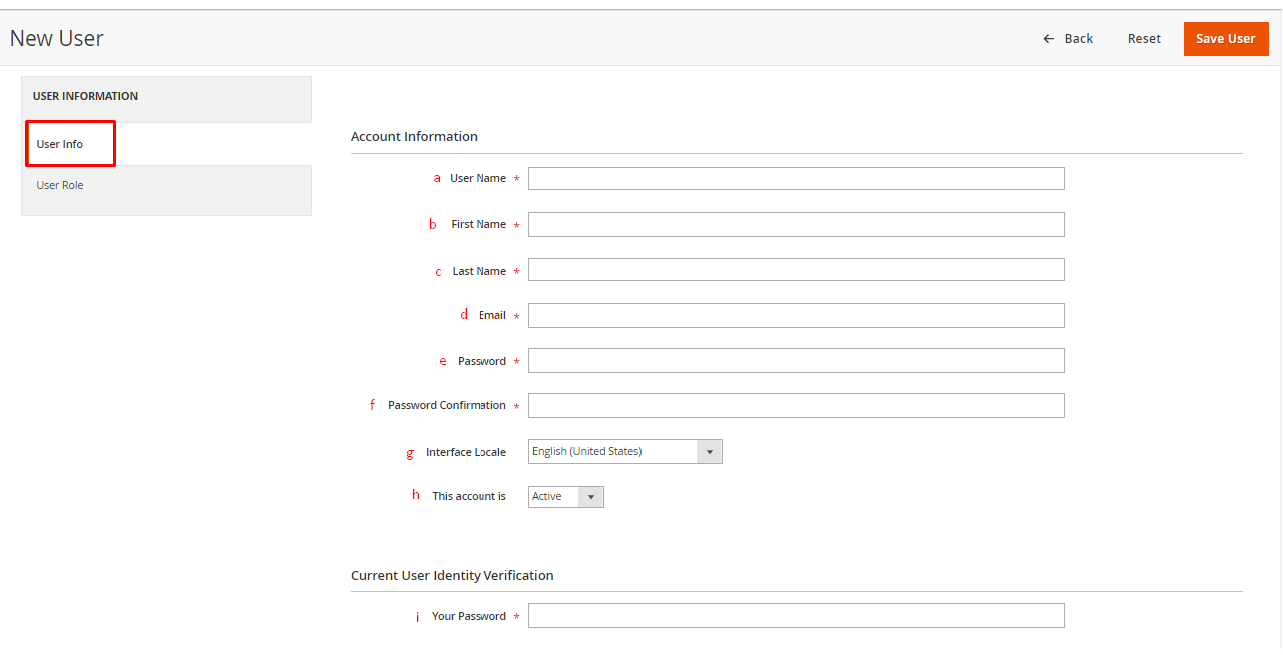1283x655 pixels.
Task: Click the Current User Identity Verification heading
Action: pos(452,575)
